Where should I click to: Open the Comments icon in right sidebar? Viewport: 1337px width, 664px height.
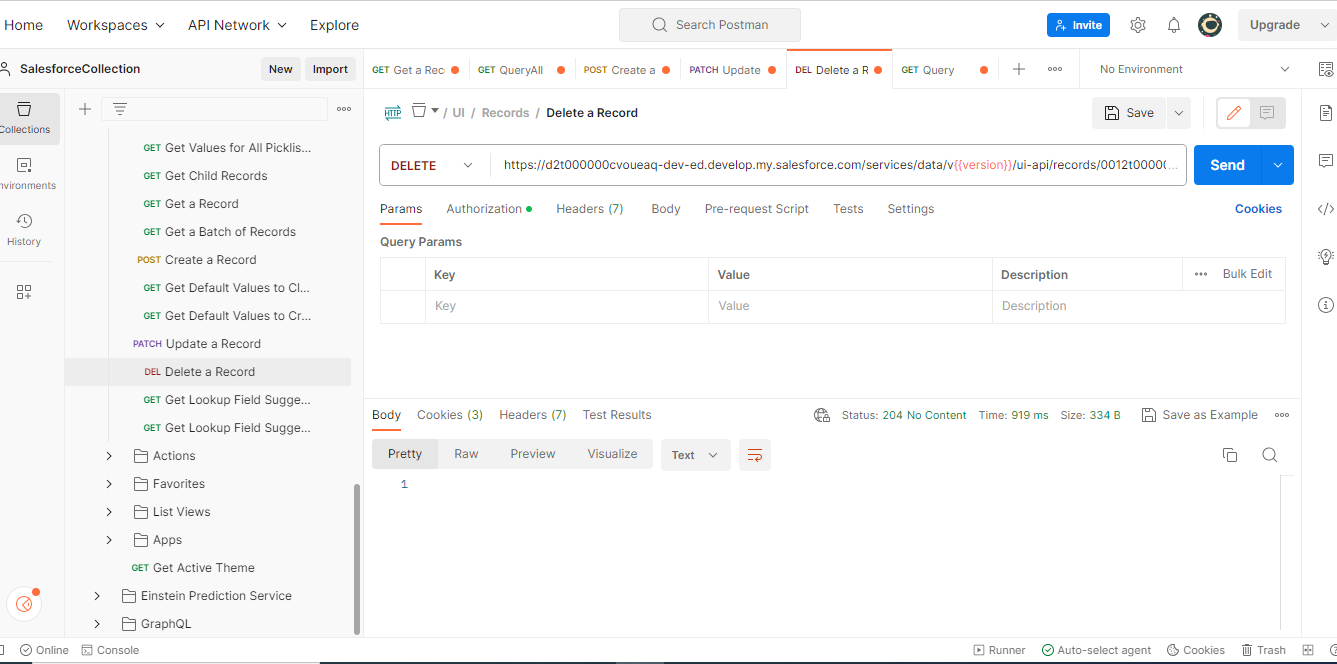[x=1326, y=160]
